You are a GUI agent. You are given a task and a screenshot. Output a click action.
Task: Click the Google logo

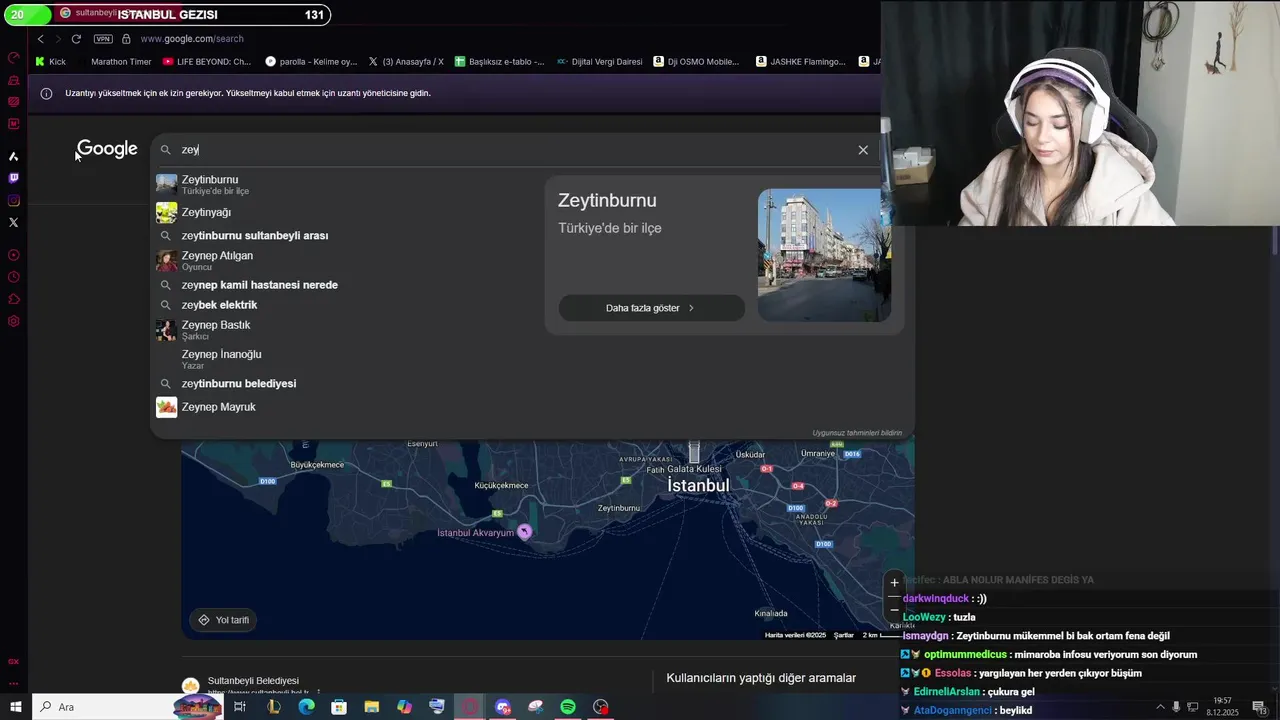(x=107, y=149)
